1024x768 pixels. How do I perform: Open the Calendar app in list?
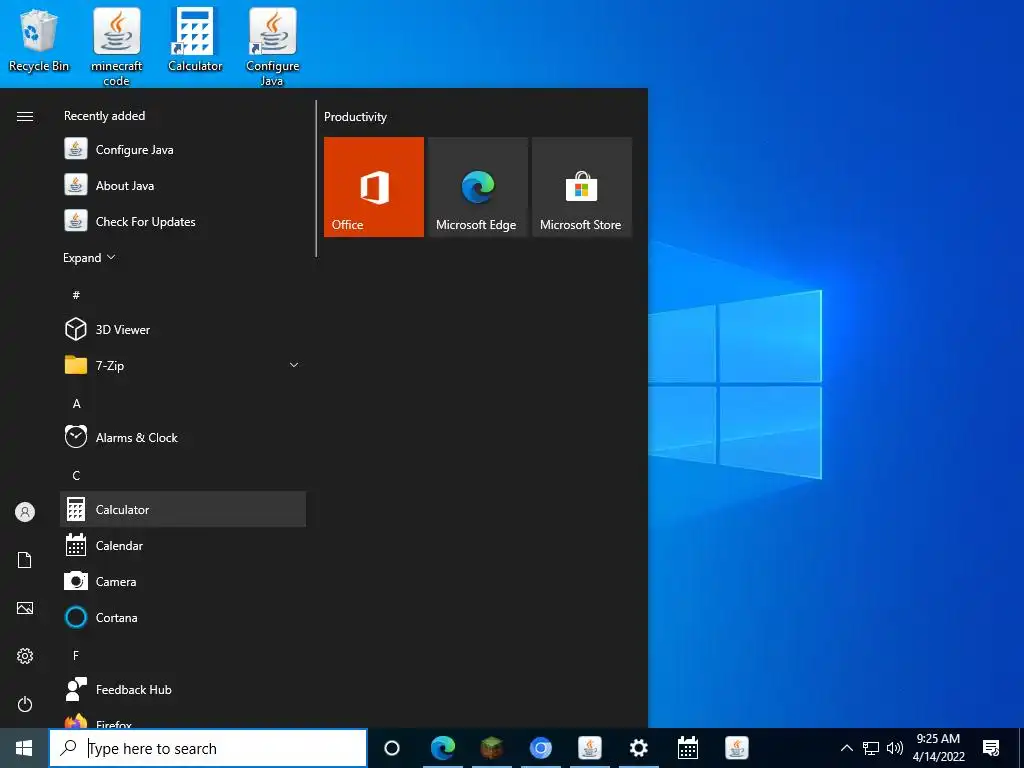point(183,545)
